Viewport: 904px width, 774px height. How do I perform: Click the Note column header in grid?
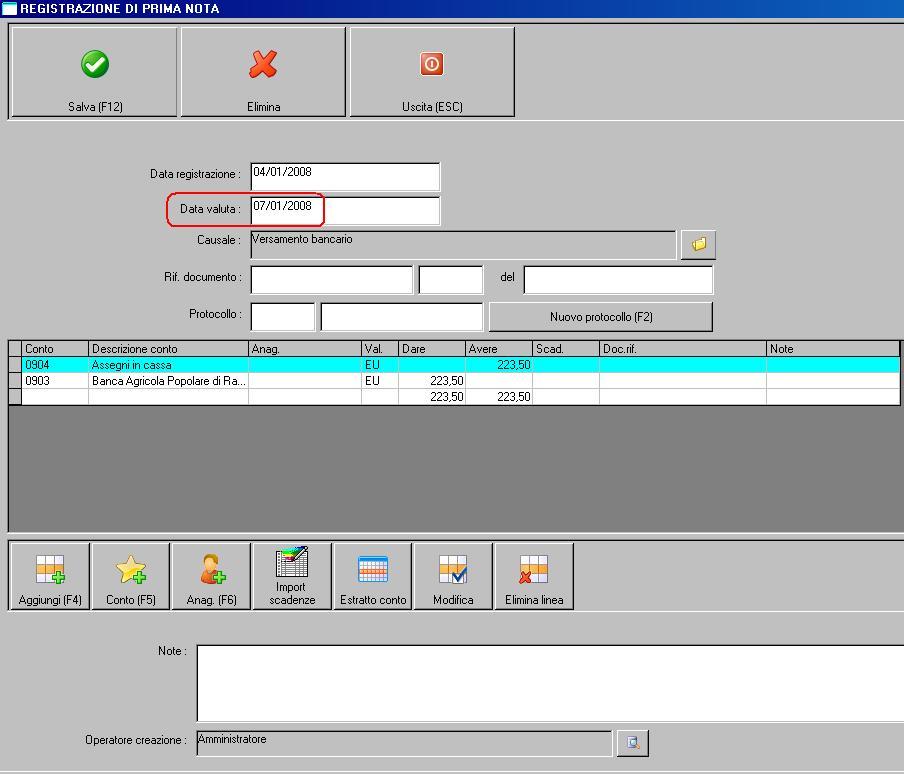833,349
